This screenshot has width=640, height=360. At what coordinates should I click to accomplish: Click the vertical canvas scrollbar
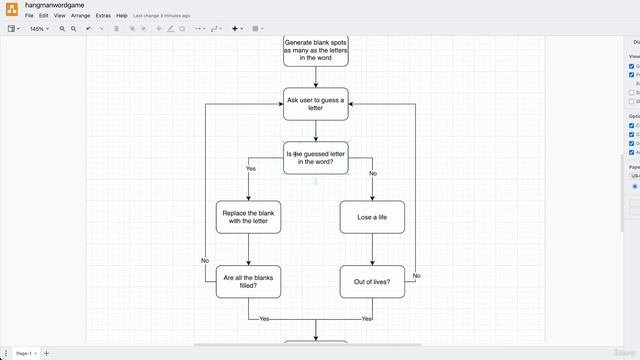pyautogui.click(x=622, y=193)
